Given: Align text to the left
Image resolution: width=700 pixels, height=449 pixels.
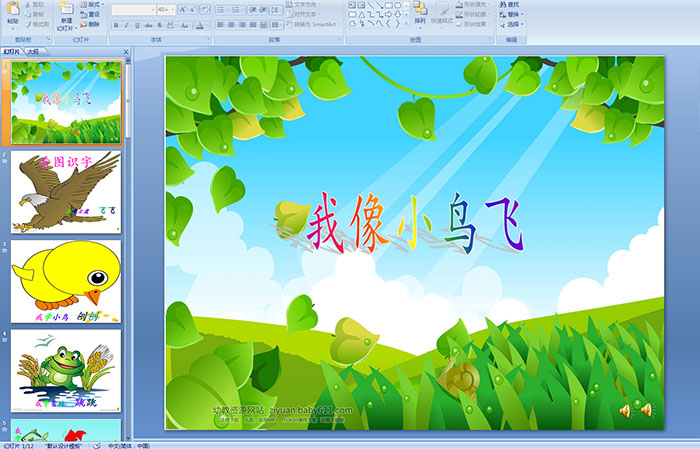Looking at the screenshot, I should click(221, 25).
